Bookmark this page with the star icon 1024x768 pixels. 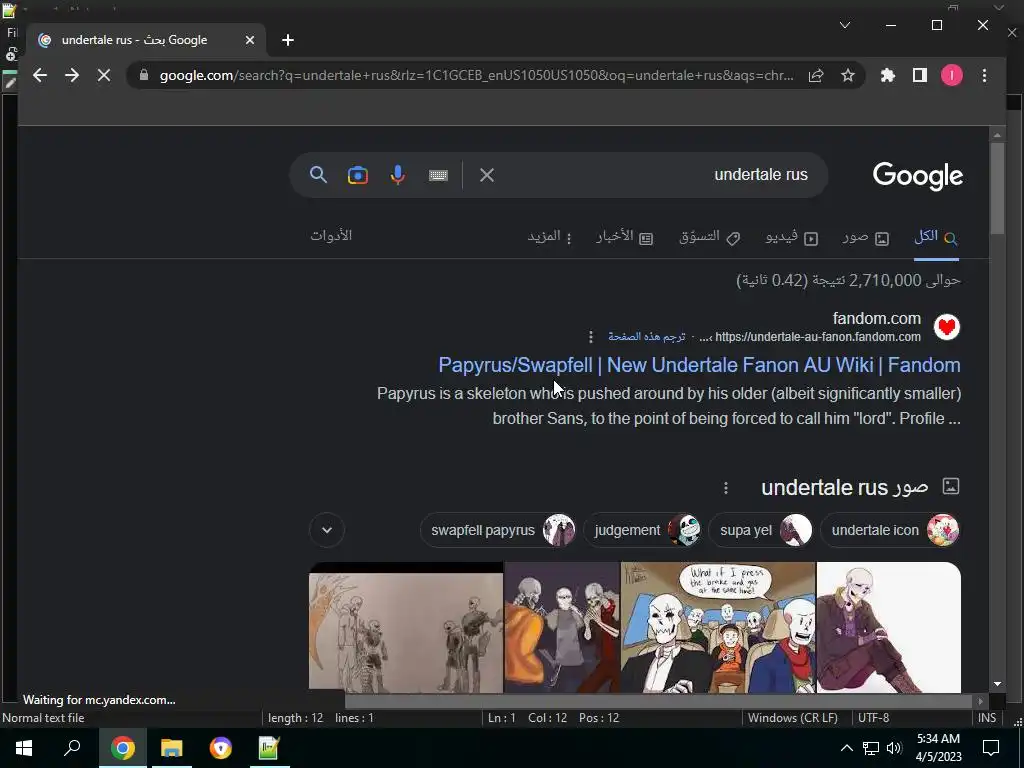[x=848, y=75]
